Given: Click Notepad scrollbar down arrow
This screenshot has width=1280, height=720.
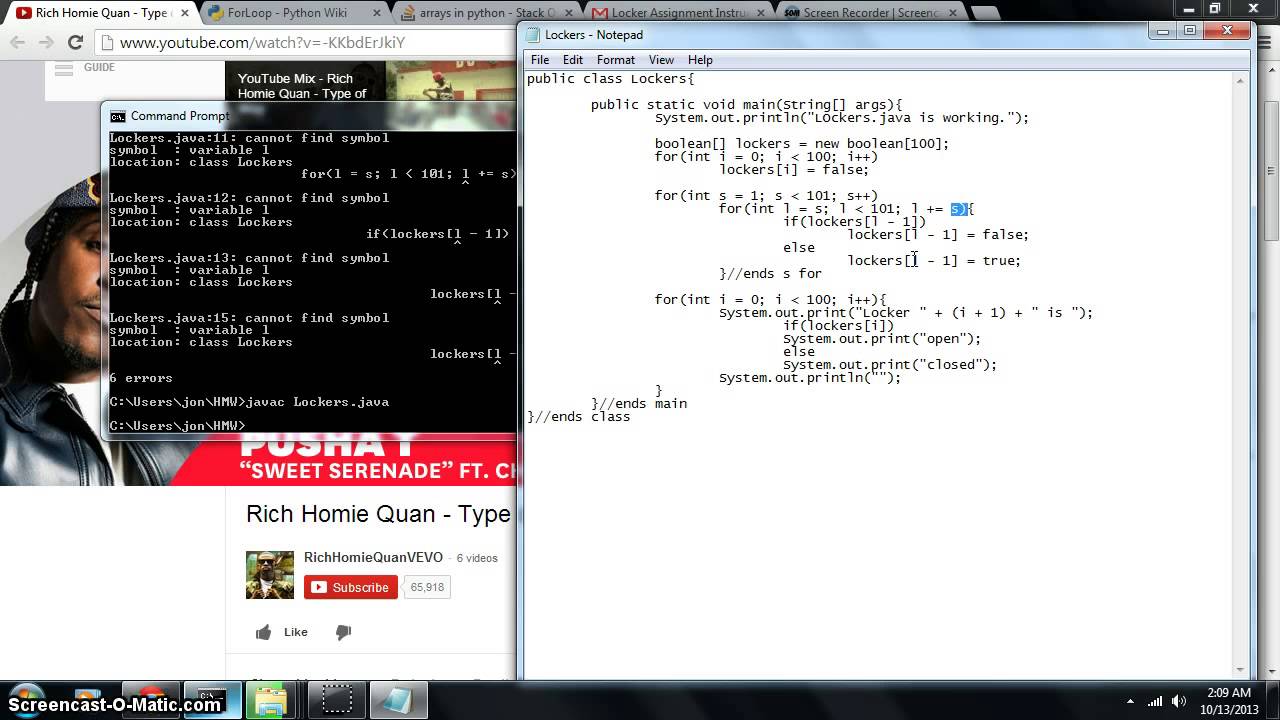Looking at the screenshot, I should [1241, 670].
